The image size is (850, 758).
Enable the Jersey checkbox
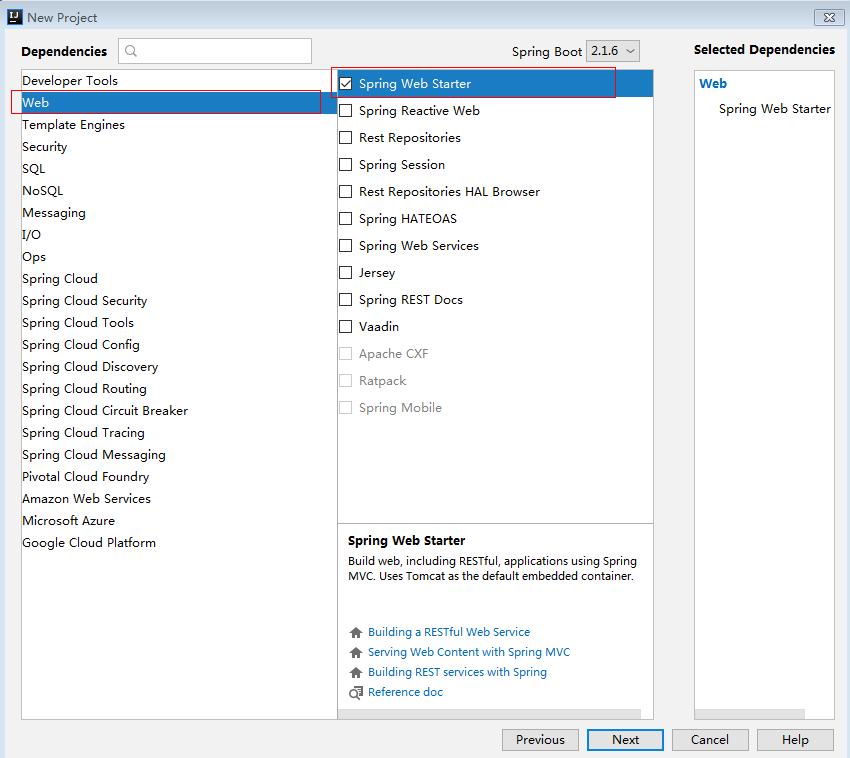tap(345, 272)
